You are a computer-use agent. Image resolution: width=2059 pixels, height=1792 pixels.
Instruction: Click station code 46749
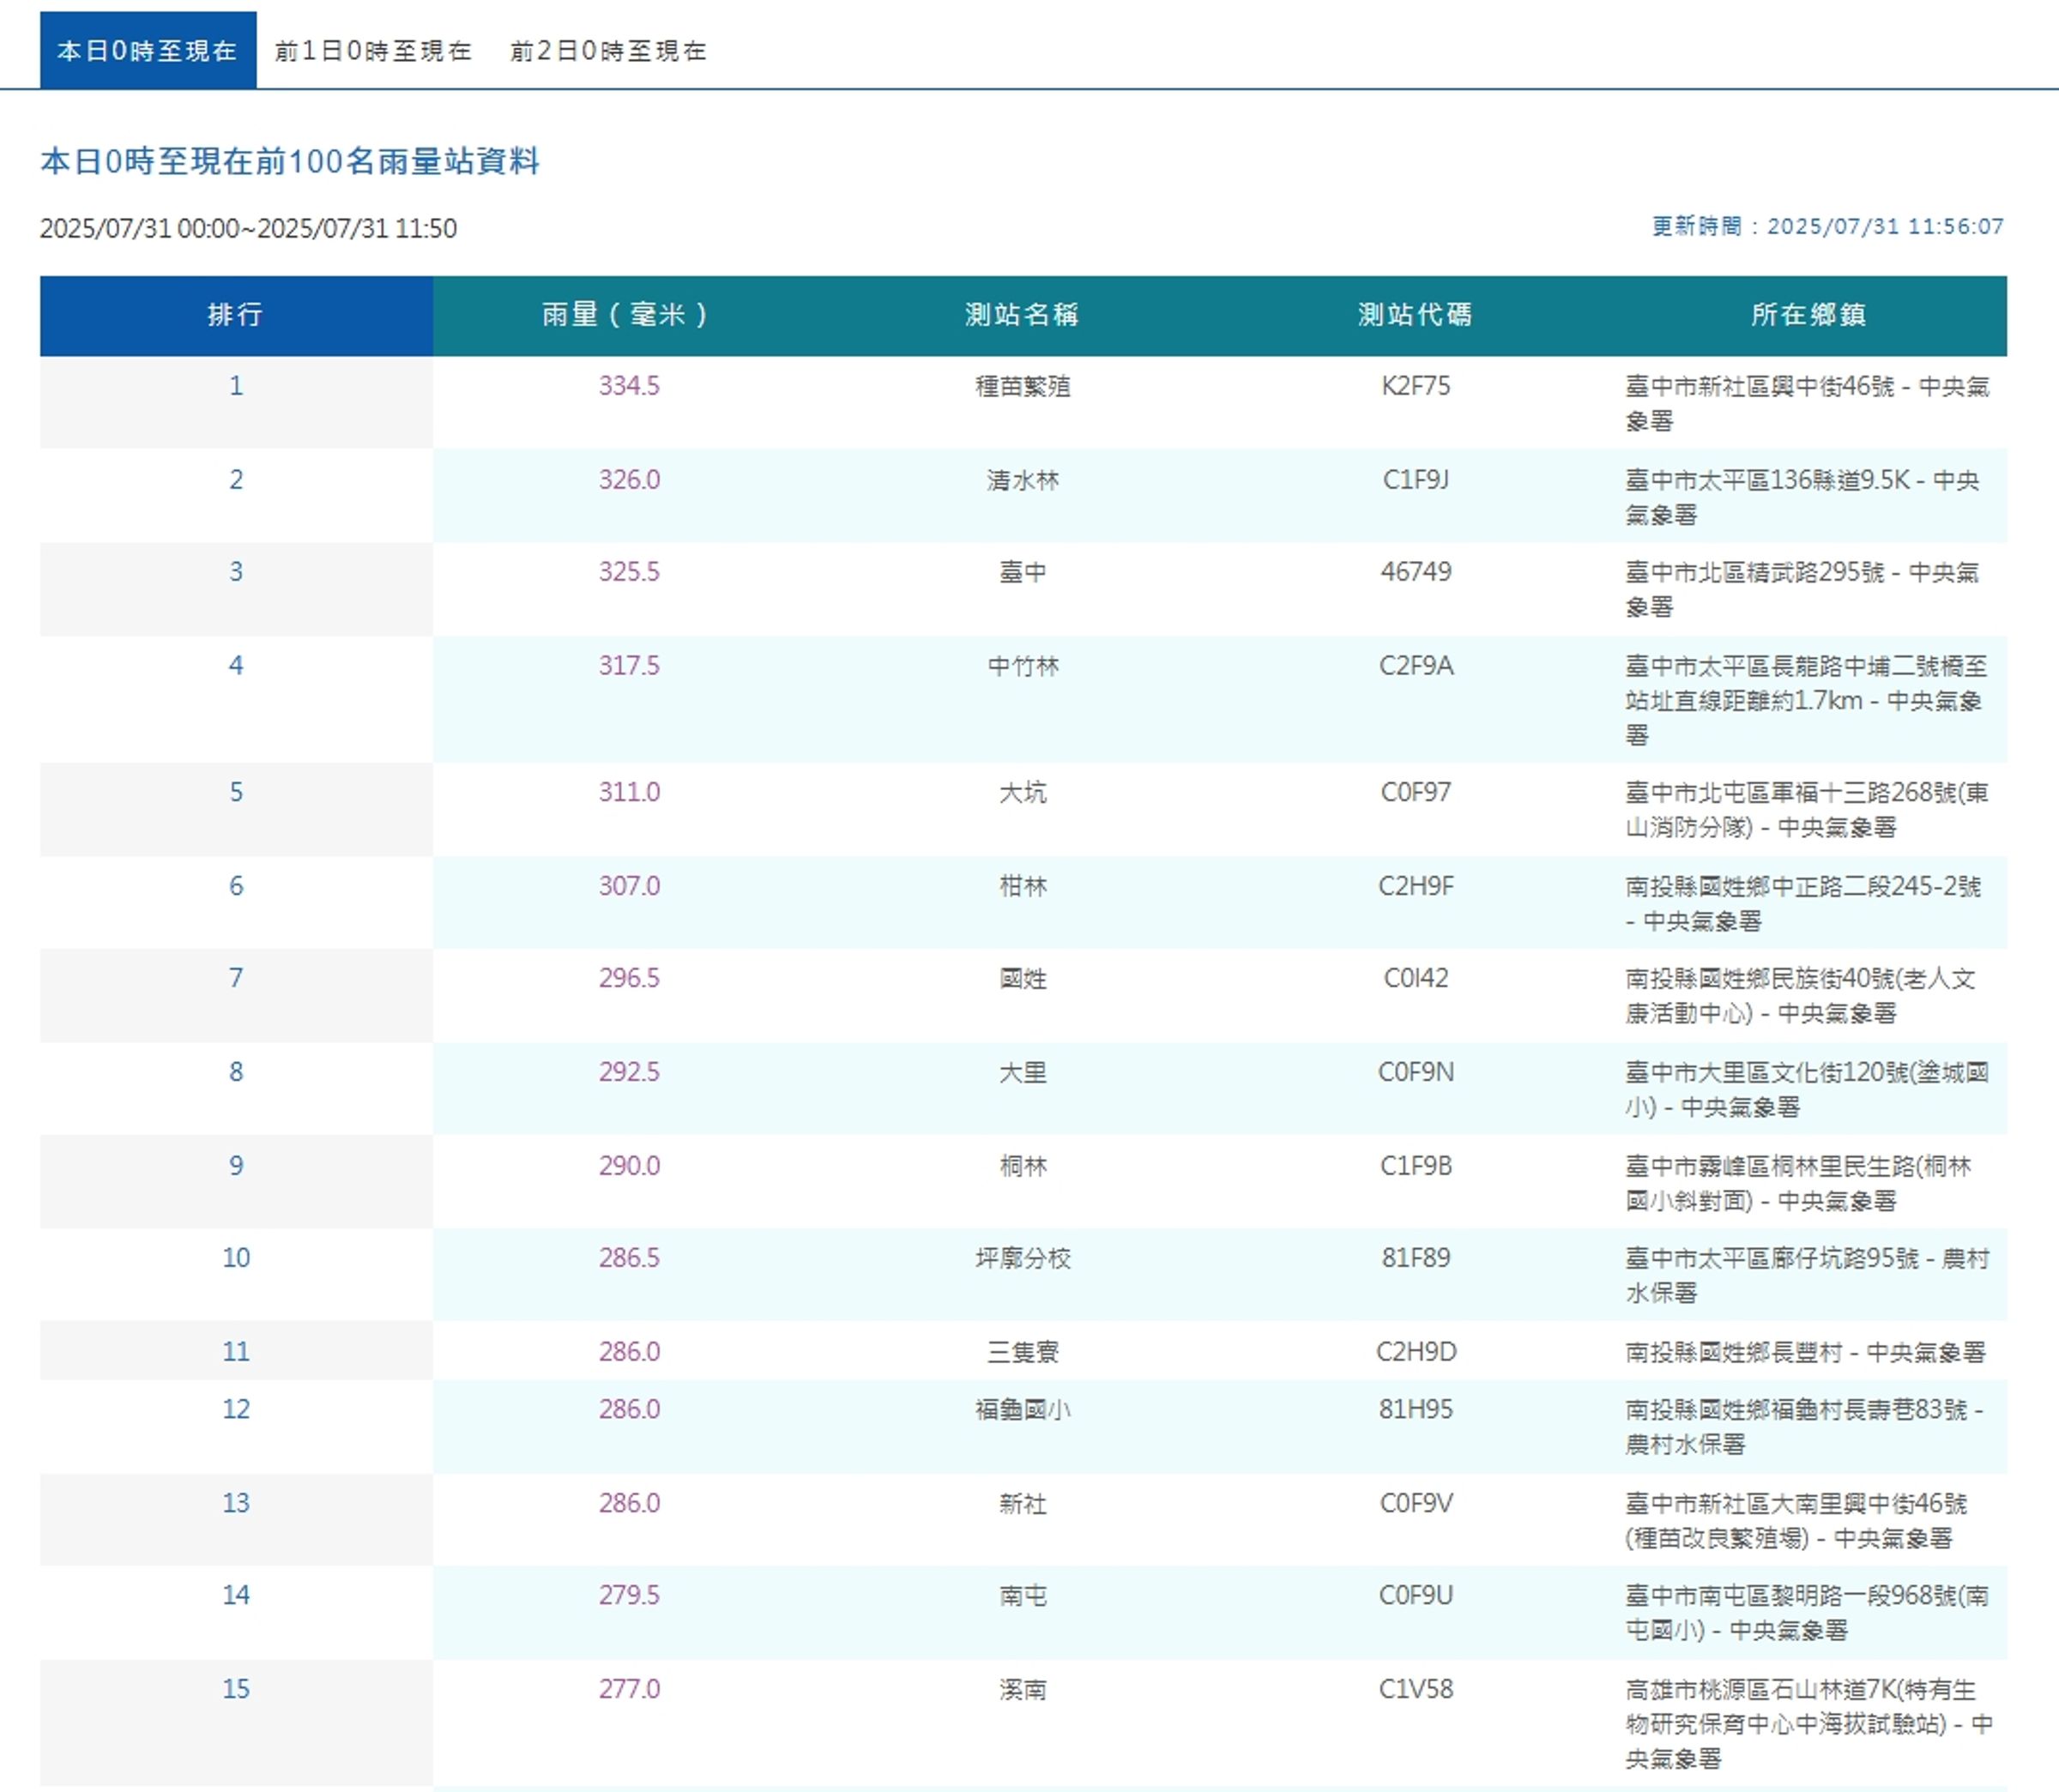1416,572
